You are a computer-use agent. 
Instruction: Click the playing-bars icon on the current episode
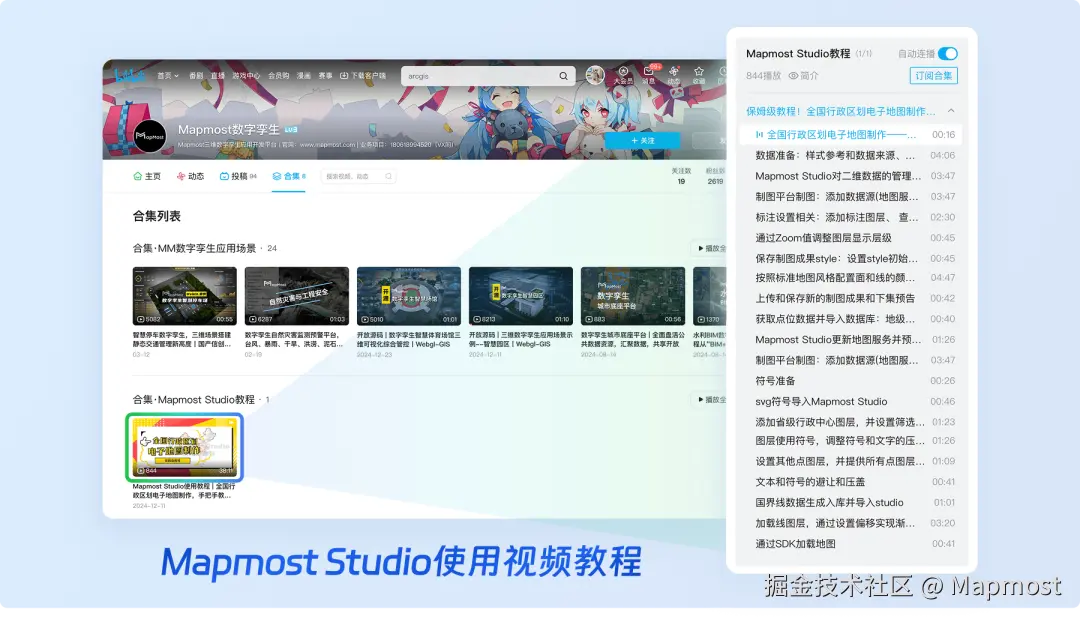pyautogui.click(x=759, y=135)
